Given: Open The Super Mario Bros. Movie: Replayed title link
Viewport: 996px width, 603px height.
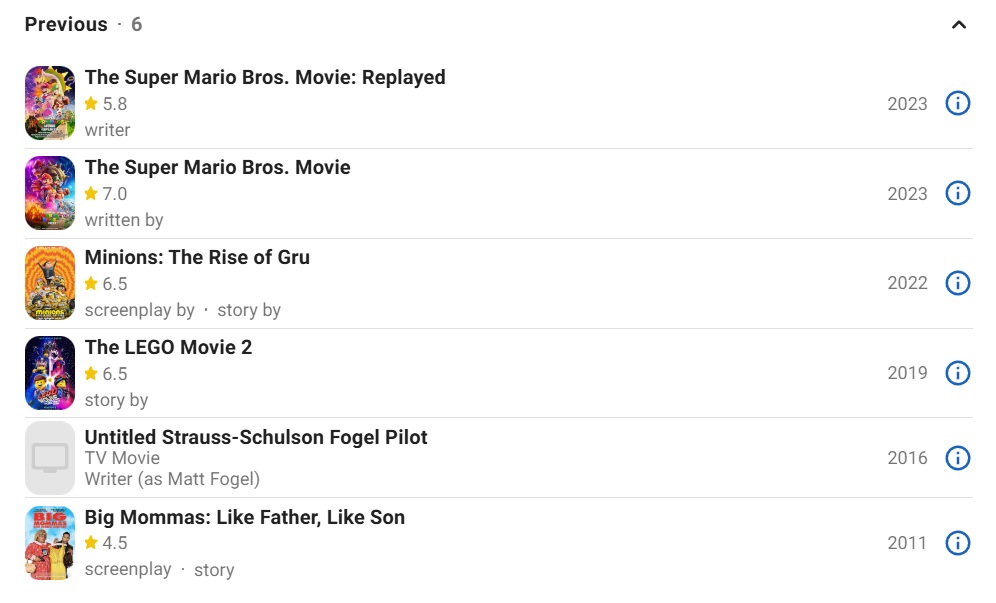Looking at the screenshot, I should [265, 78].
